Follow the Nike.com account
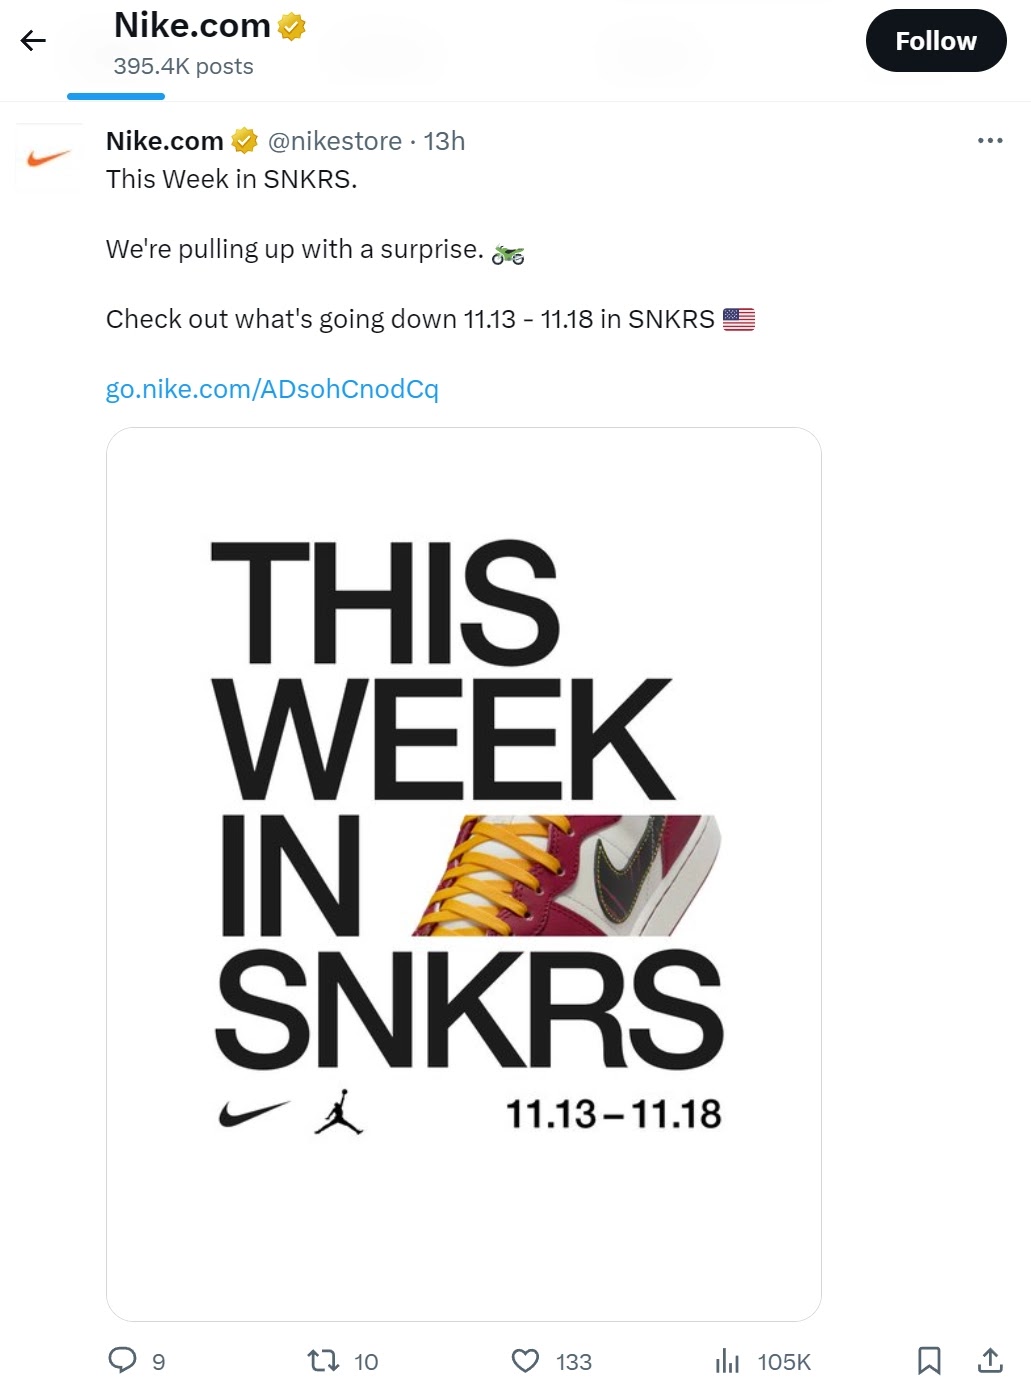This screenshot has height=1397, width=1031. click(936, 41)
